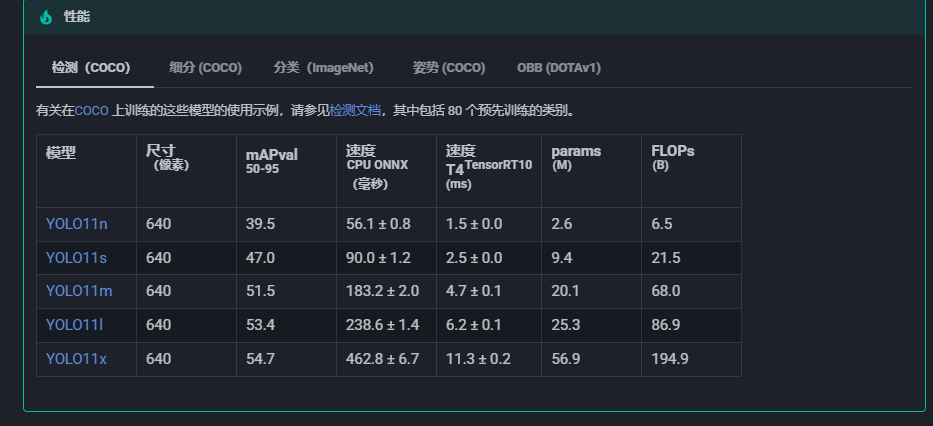Open the YOLO11m model link
Viewport: 933px width, 426px height.
click(x=79, y=291)
